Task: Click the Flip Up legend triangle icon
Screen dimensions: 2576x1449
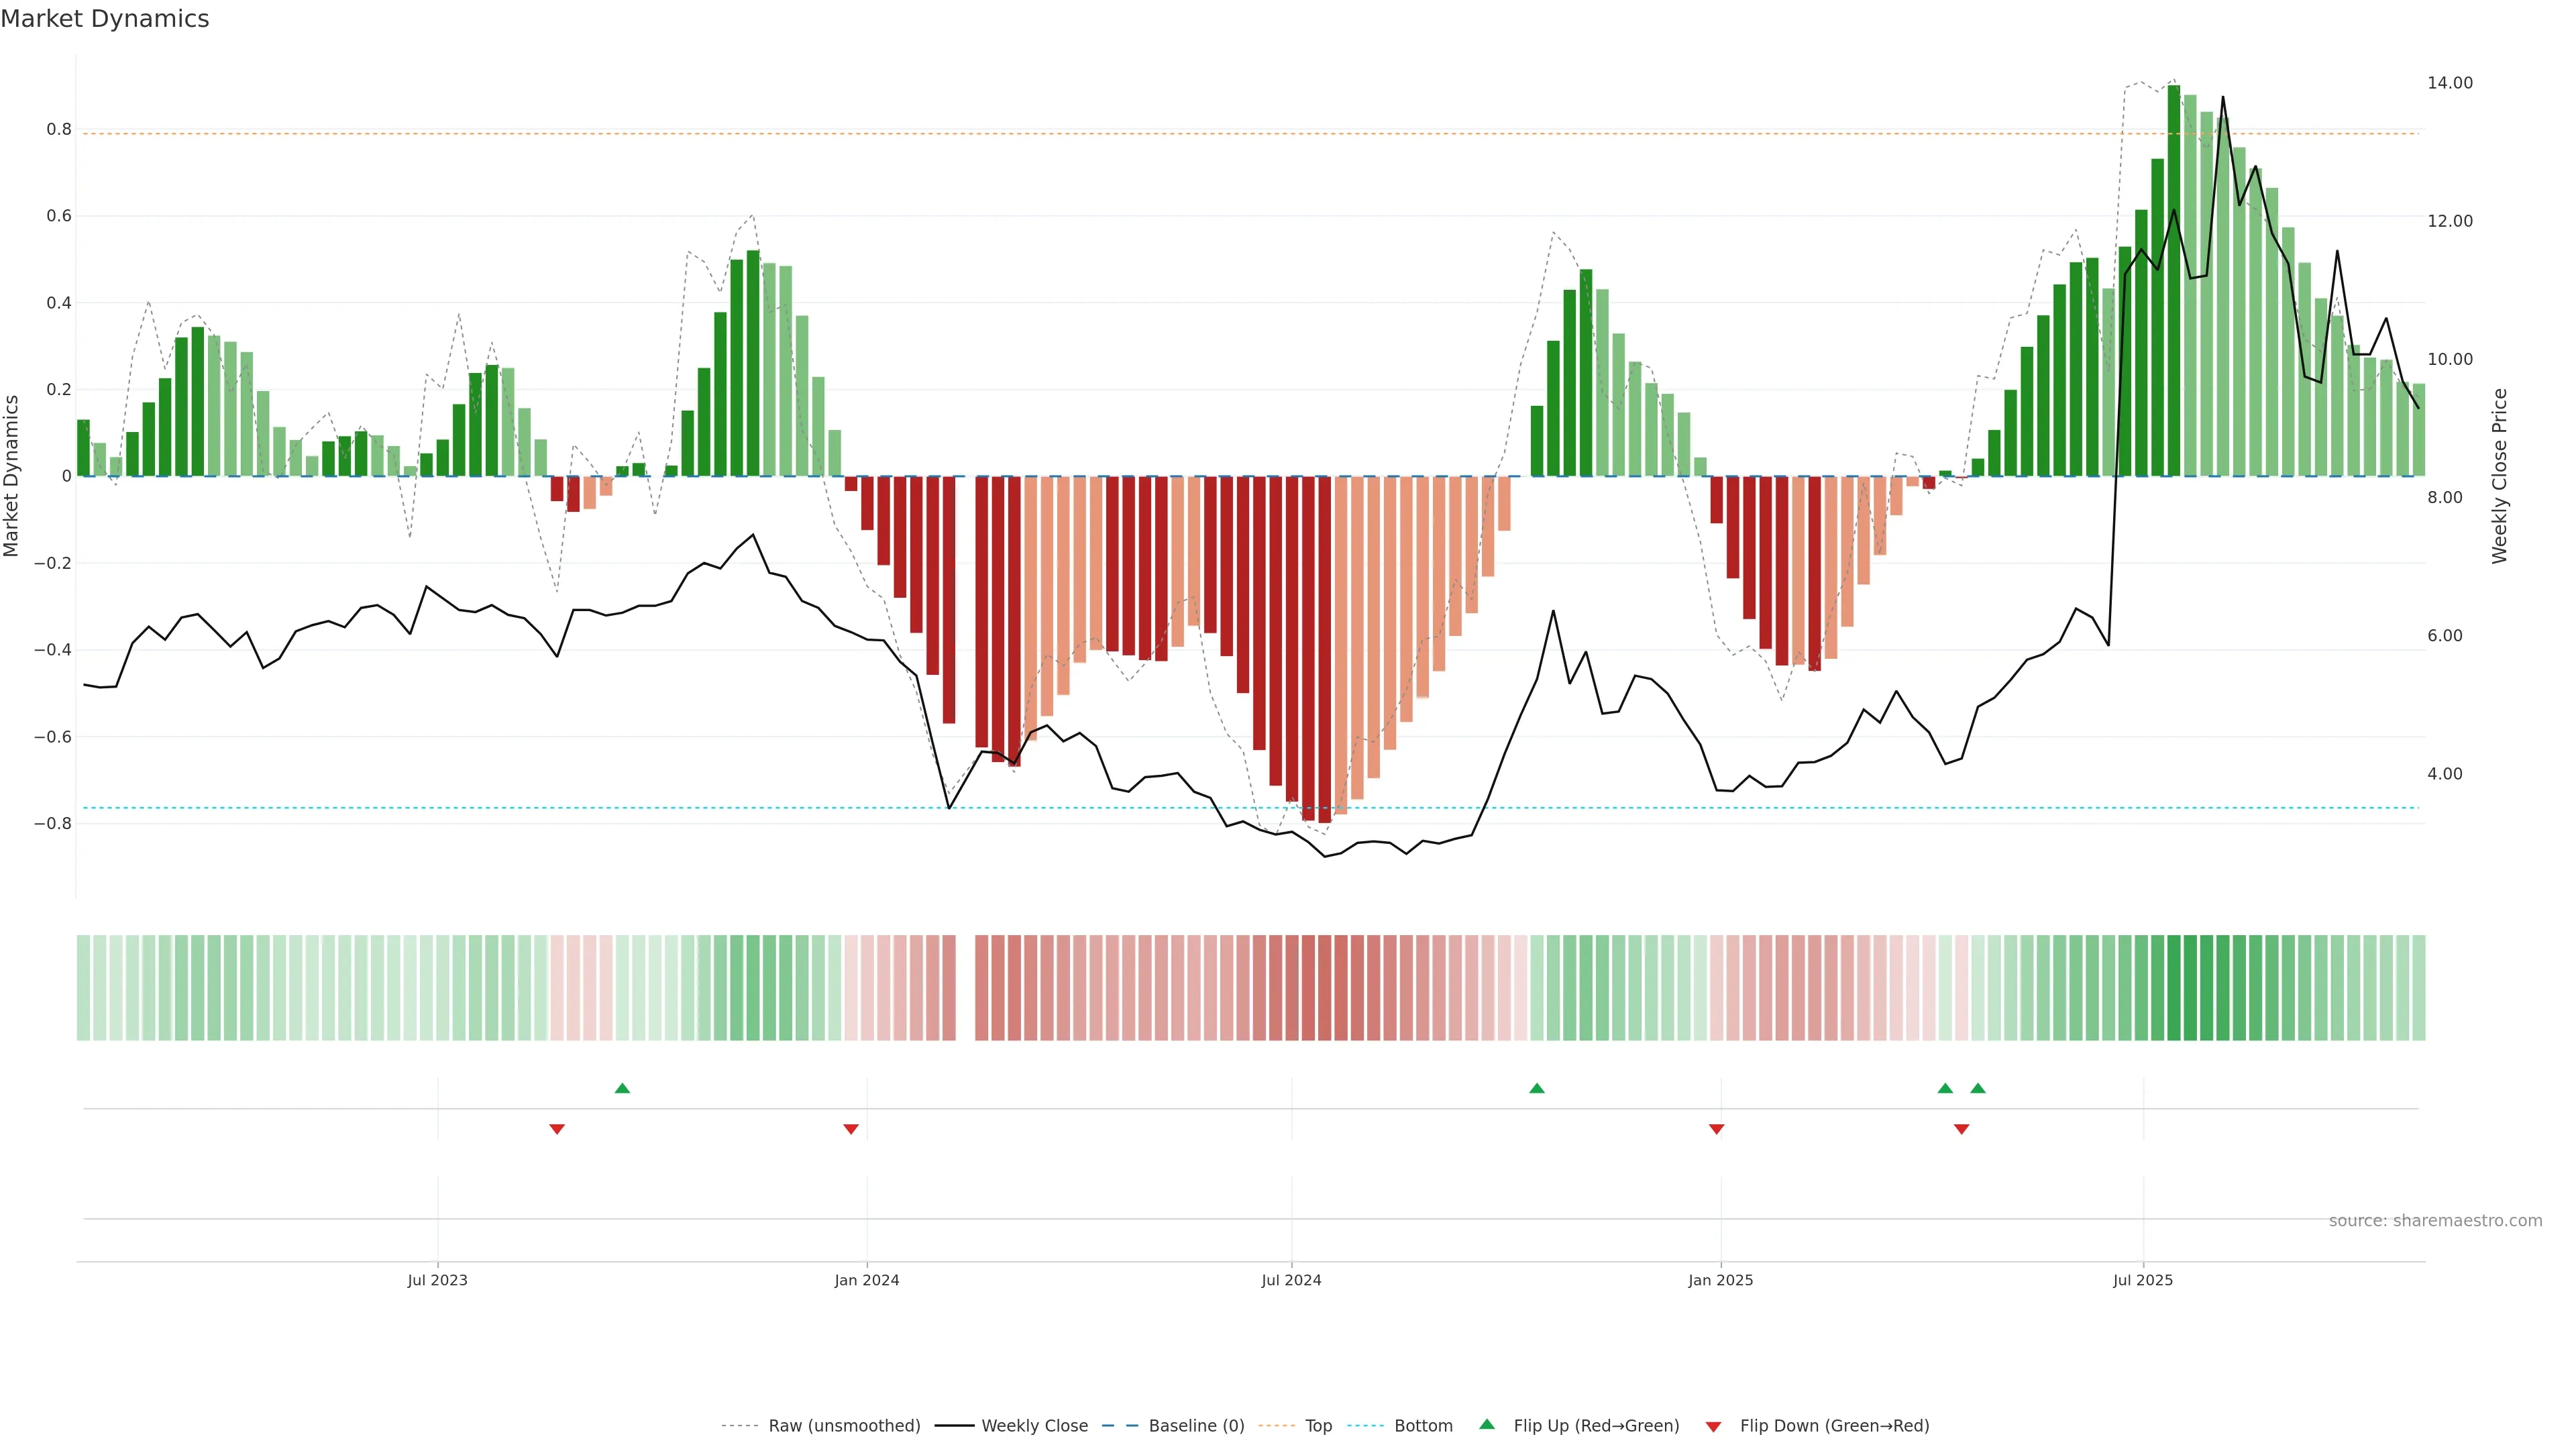Action: [1487, 1424]
